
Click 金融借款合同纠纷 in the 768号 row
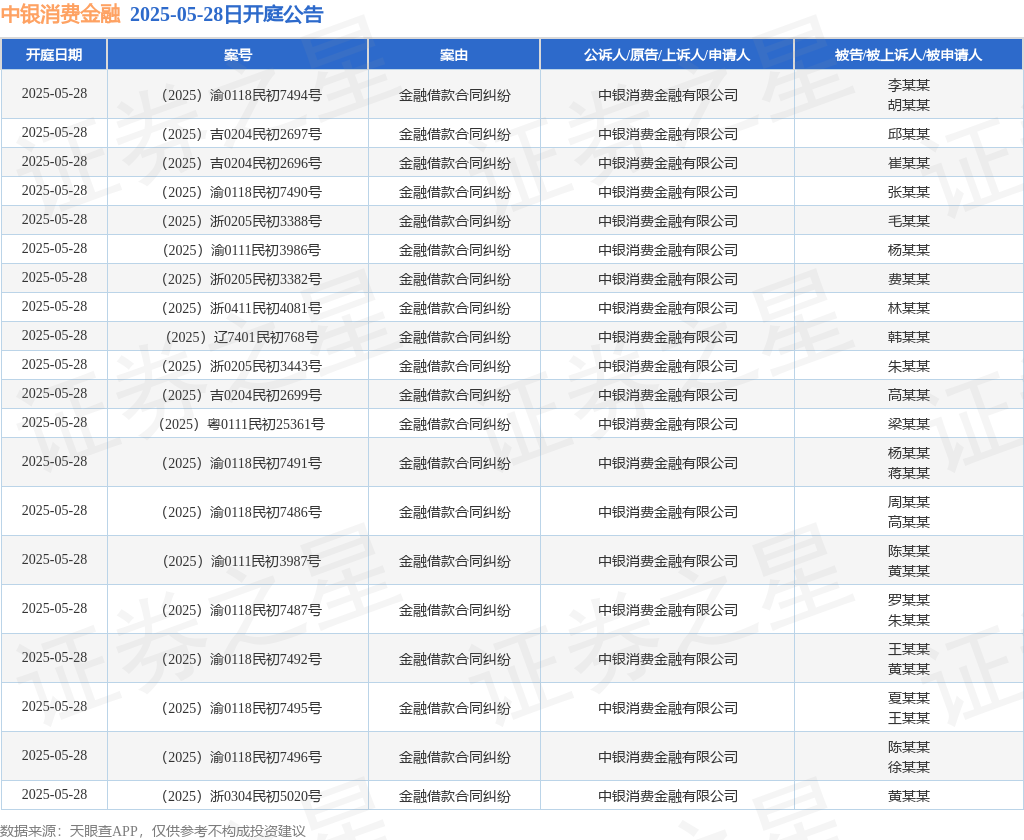(x=455, y=338)
